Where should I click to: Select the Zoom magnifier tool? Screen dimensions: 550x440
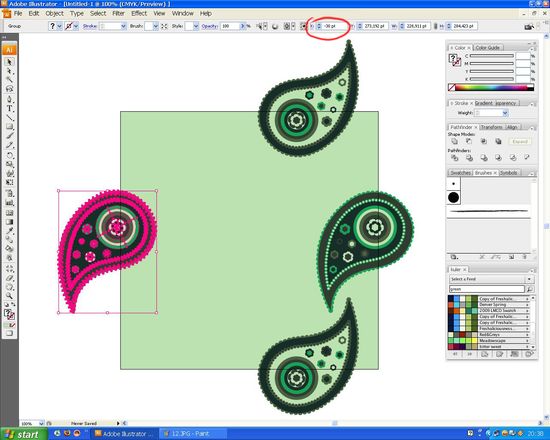click(9, 296)
